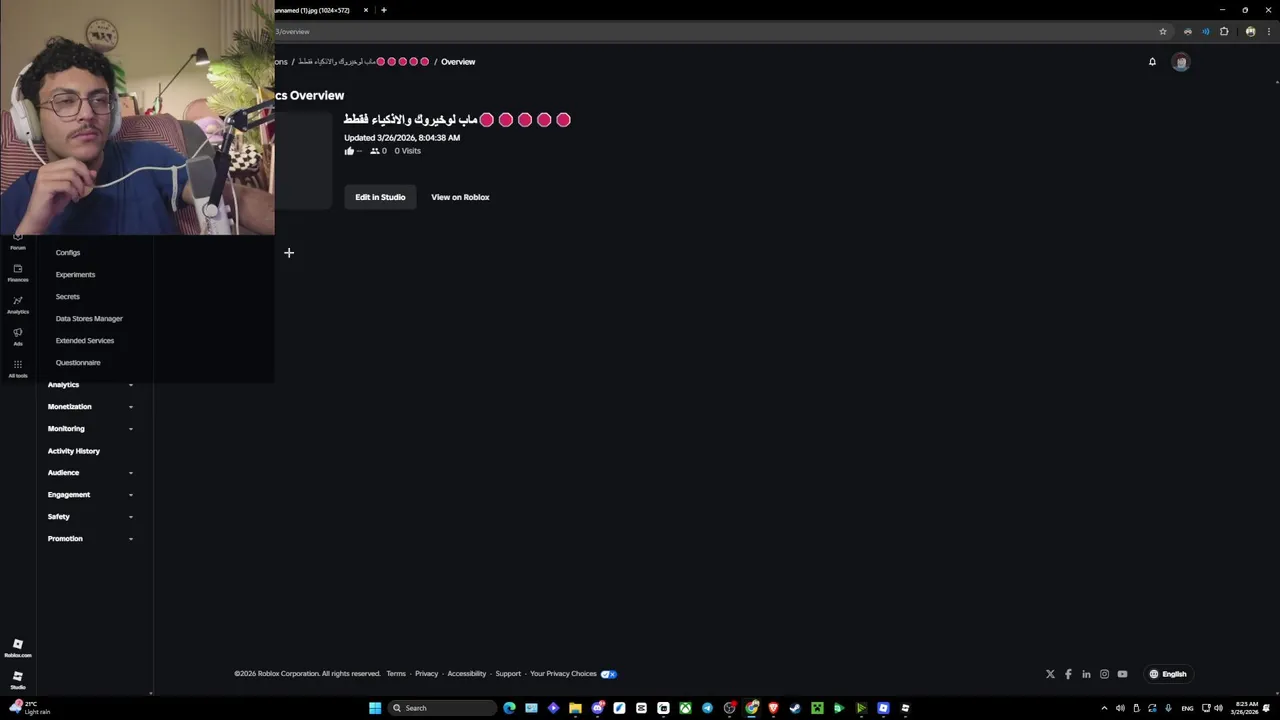Open File Explorer from taskbar
Screen dimensions: 1280x720
(575, 708)
